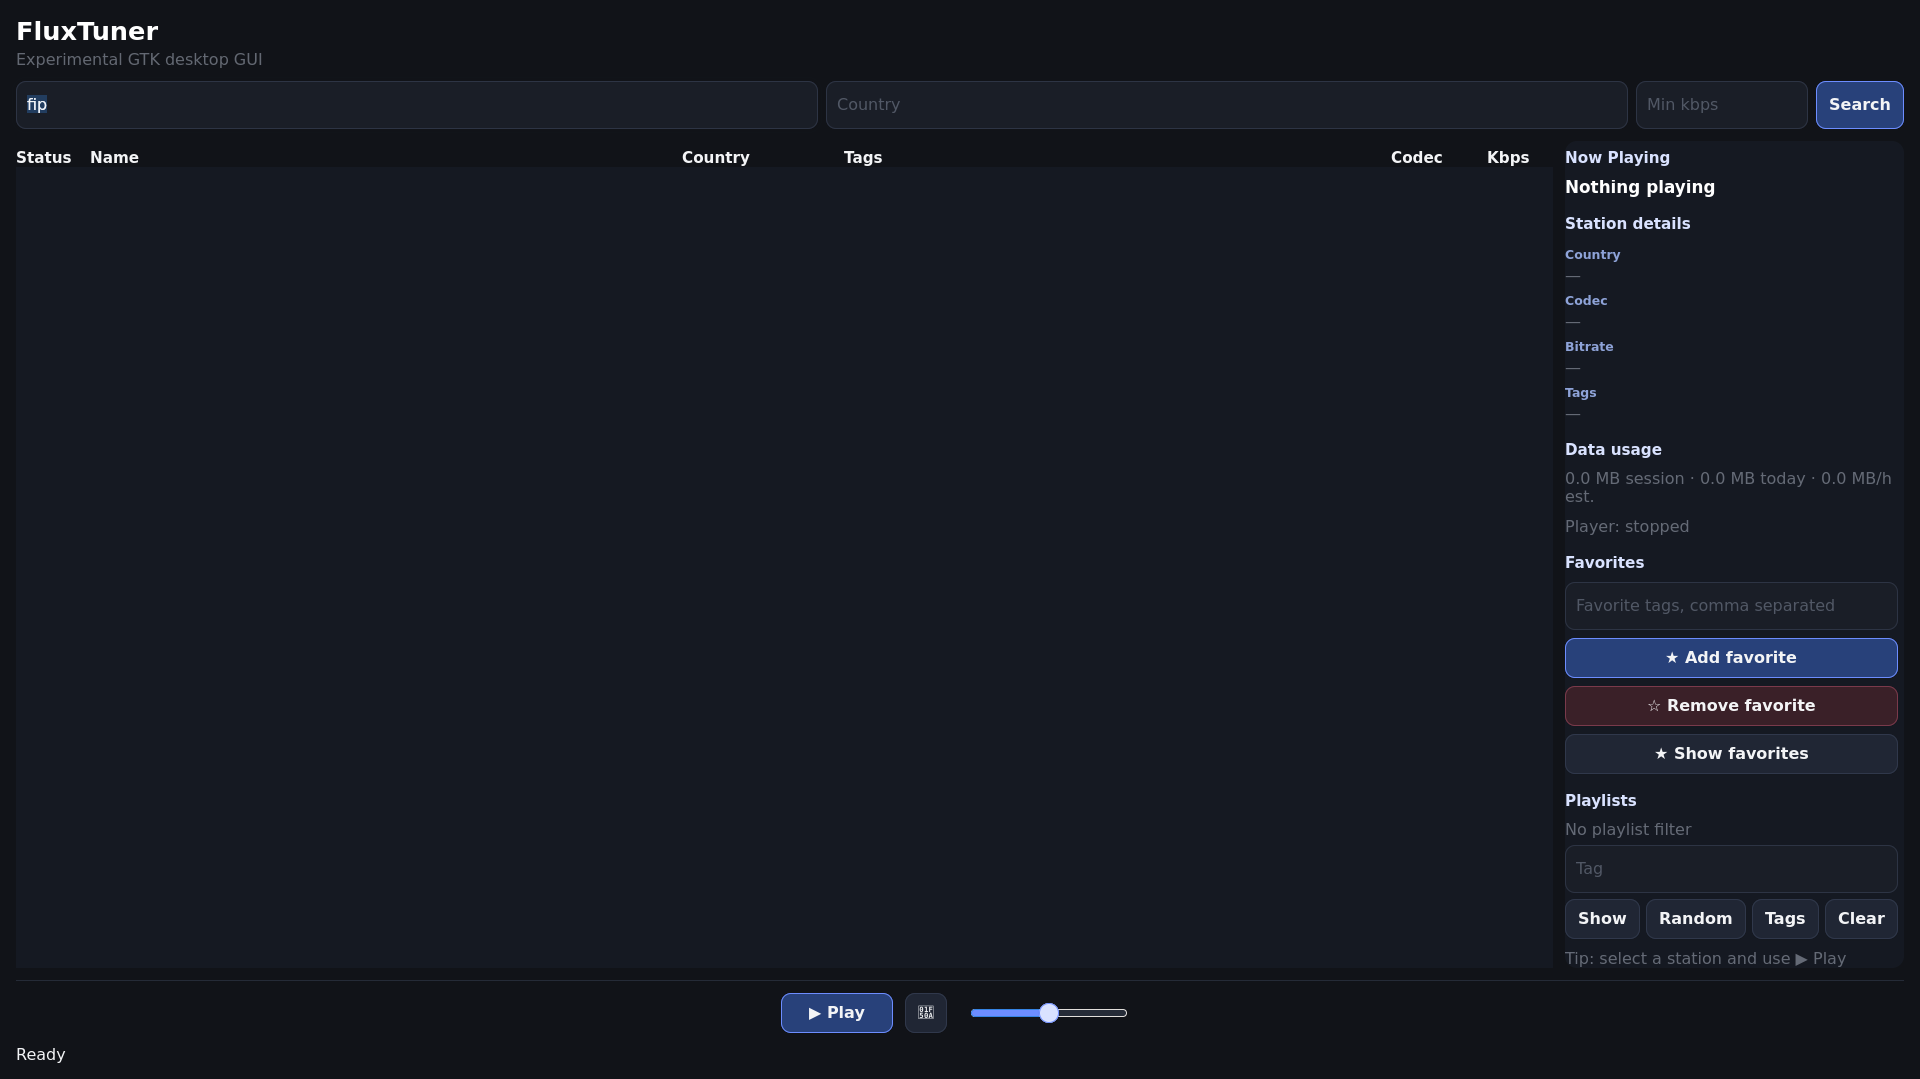
Task: Pick a Random playlist station
Action: [x=1695, y=919]
